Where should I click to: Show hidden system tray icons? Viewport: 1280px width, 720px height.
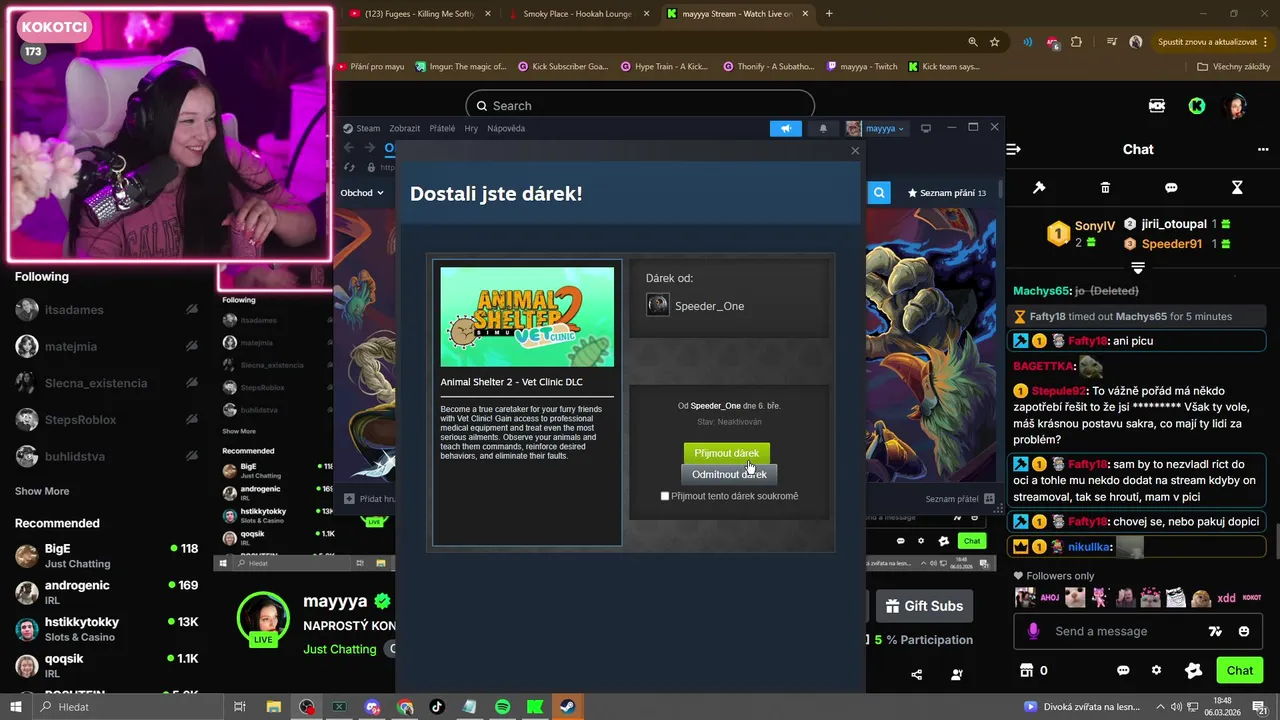1160,707
